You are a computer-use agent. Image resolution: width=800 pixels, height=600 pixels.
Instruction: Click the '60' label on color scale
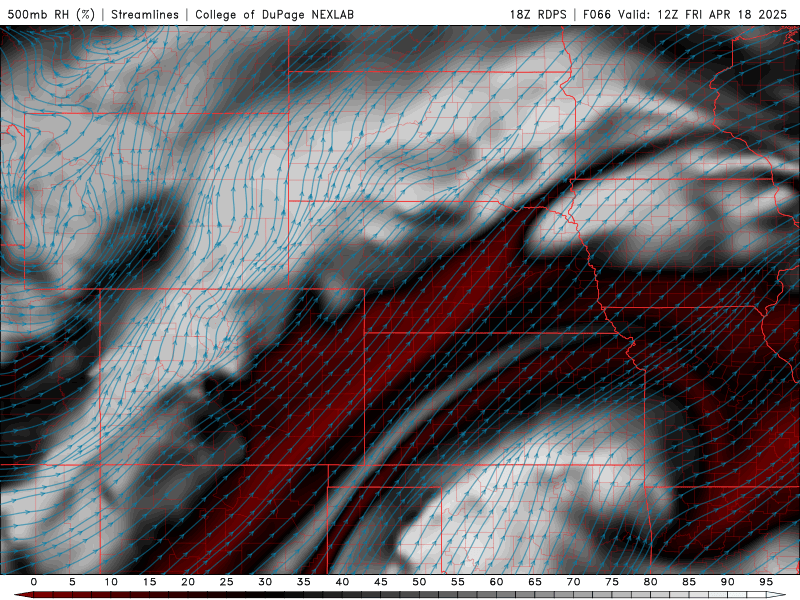point(496,582)
